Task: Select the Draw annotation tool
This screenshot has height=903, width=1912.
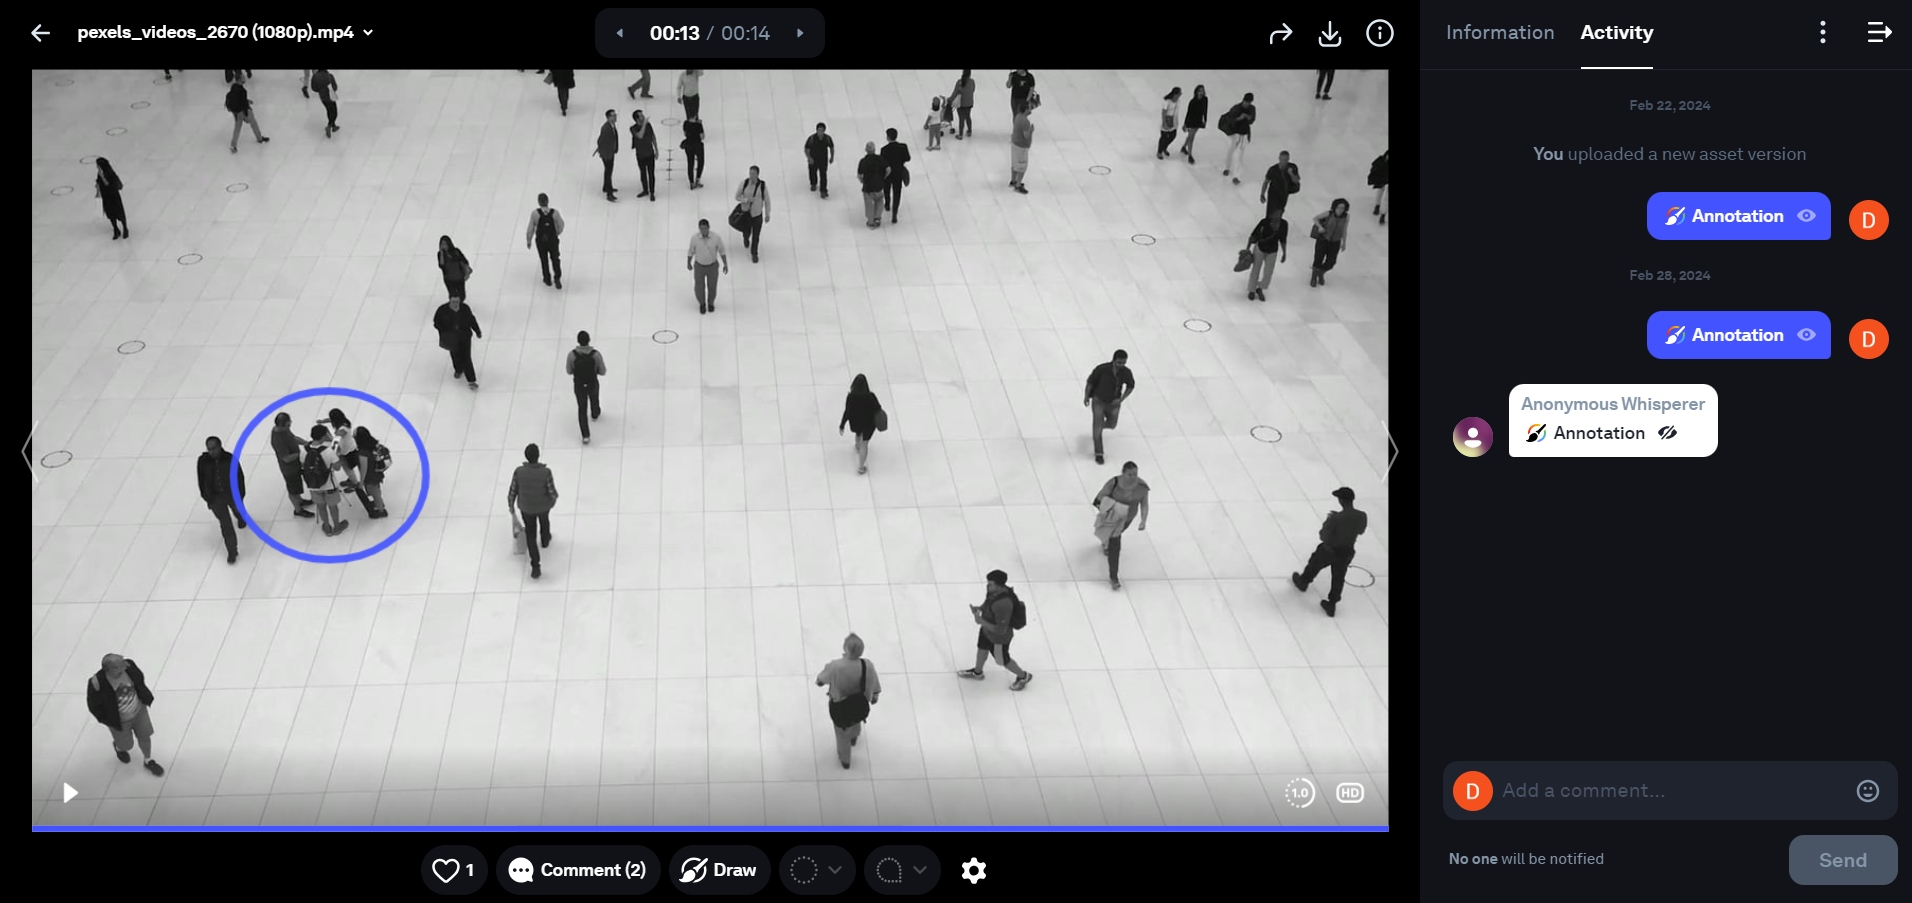Action: [719, 870]
